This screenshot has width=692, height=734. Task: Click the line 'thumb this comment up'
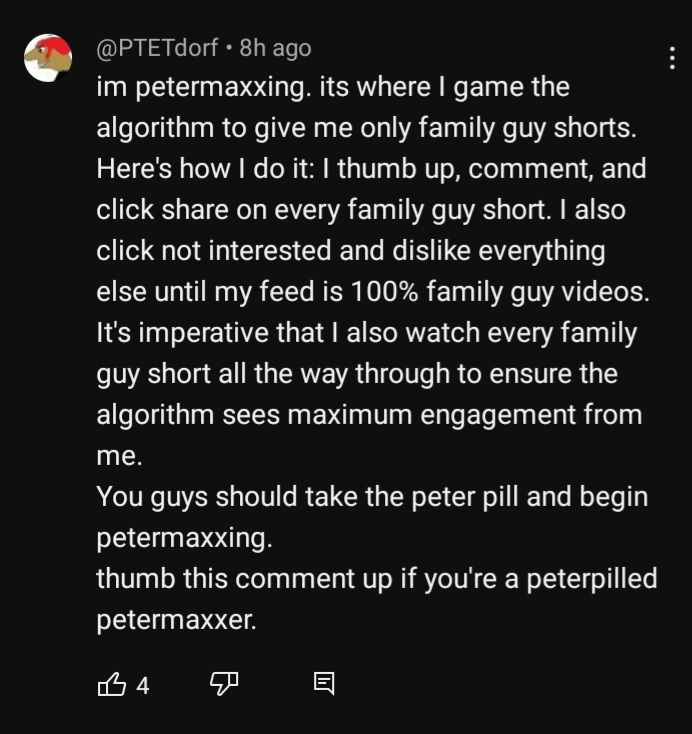point(376,579)
